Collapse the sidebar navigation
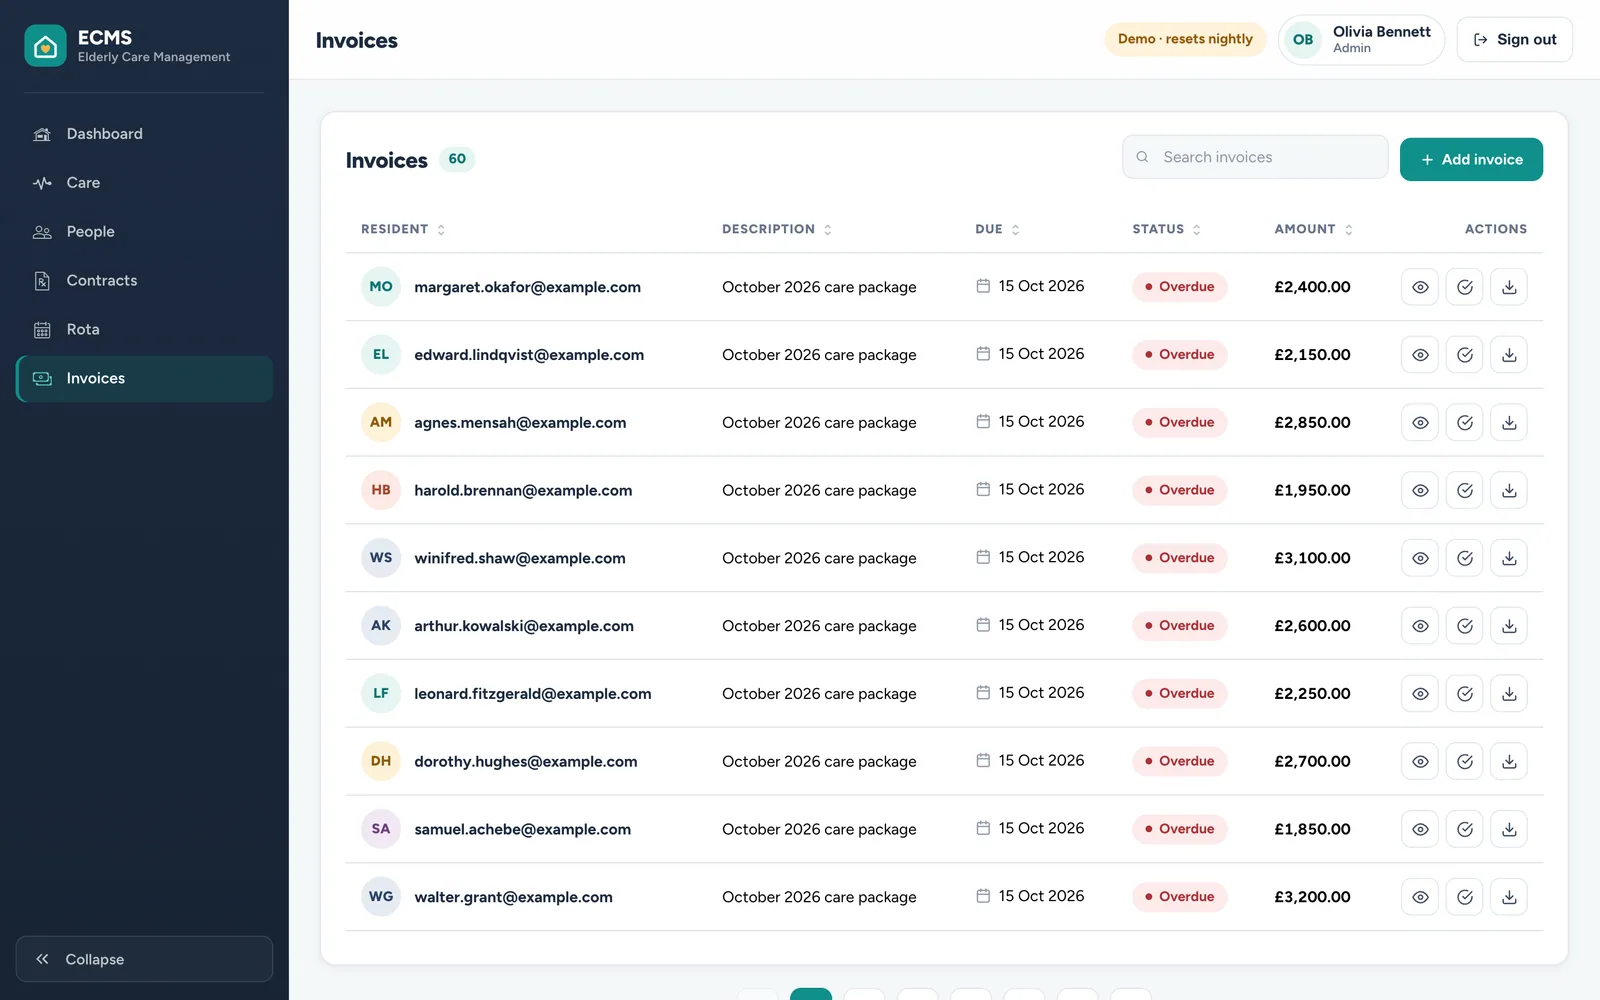 144,959
